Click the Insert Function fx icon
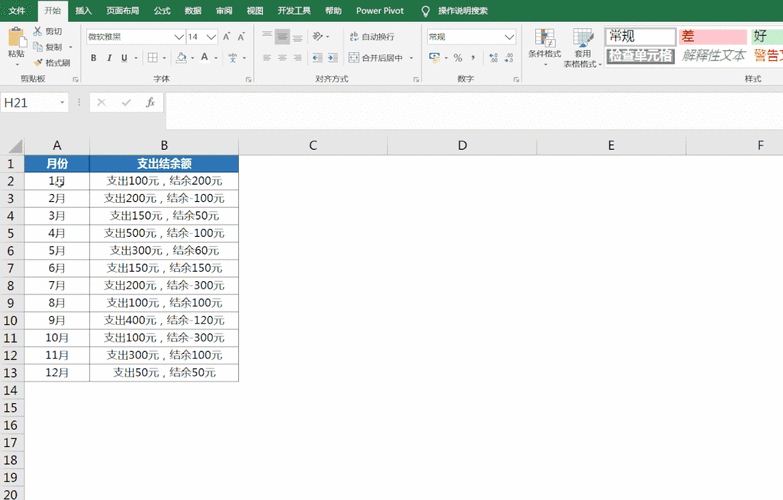783x500 pixels. coord(150,102)
